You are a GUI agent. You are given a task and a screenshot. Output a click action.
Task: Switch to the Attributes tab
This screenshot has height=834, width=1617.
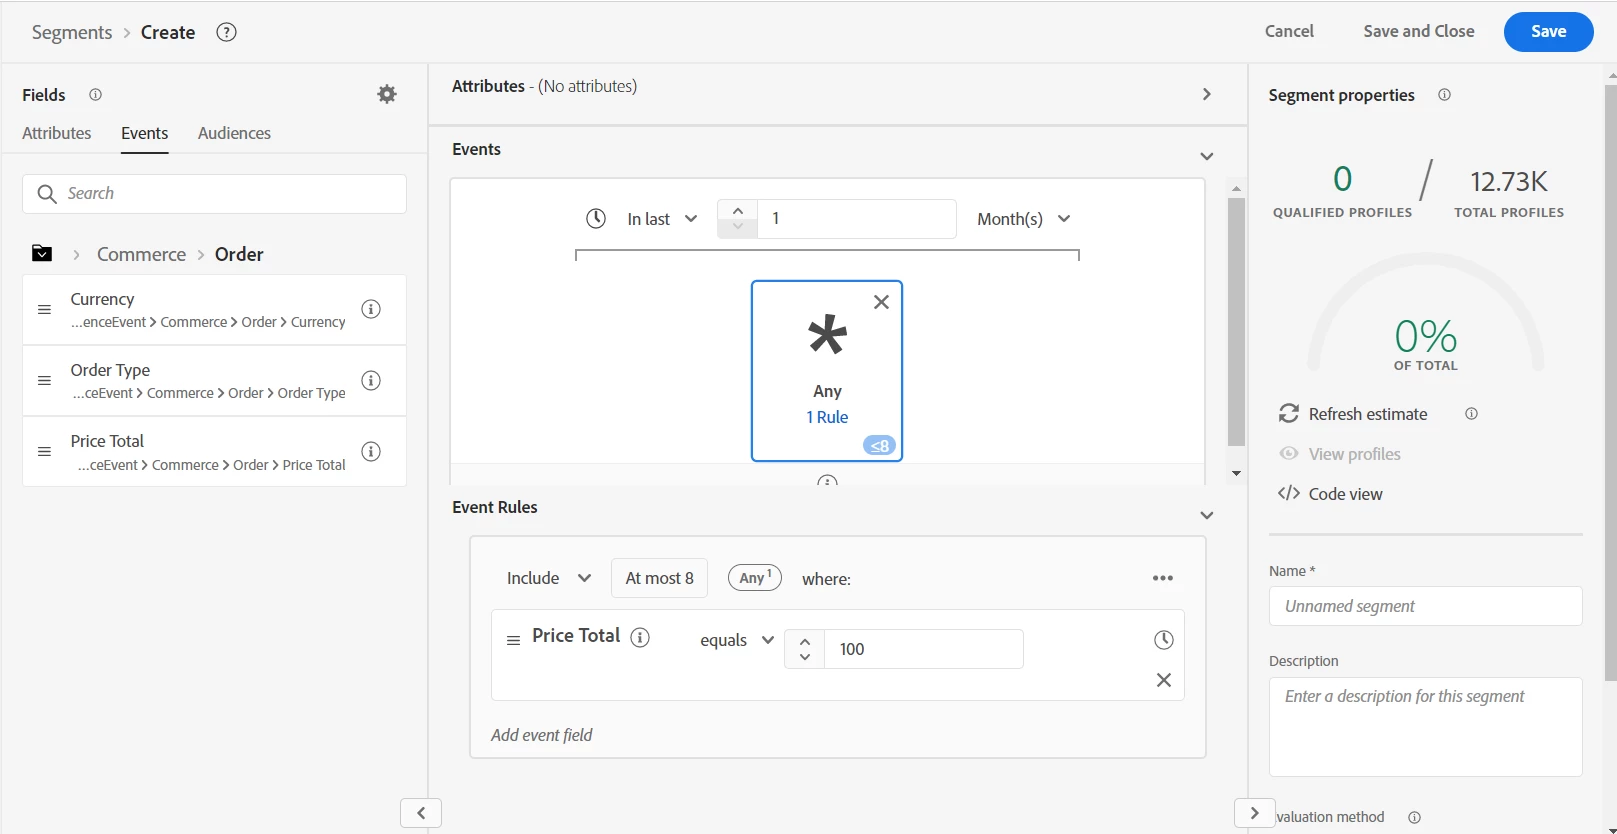57,133
